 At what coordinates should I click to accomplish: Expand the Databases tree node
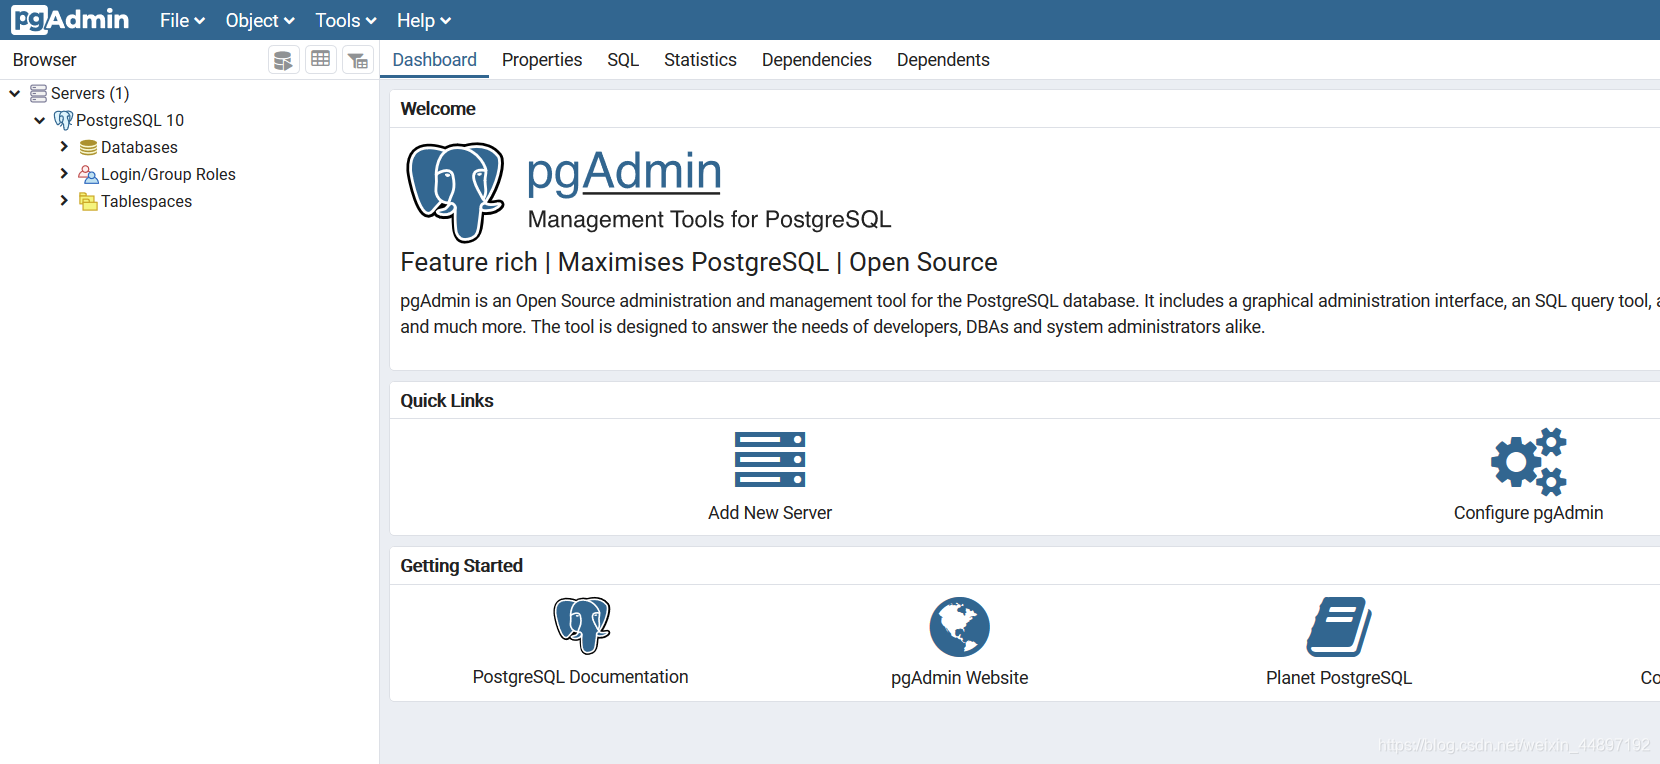click(64, 147)
